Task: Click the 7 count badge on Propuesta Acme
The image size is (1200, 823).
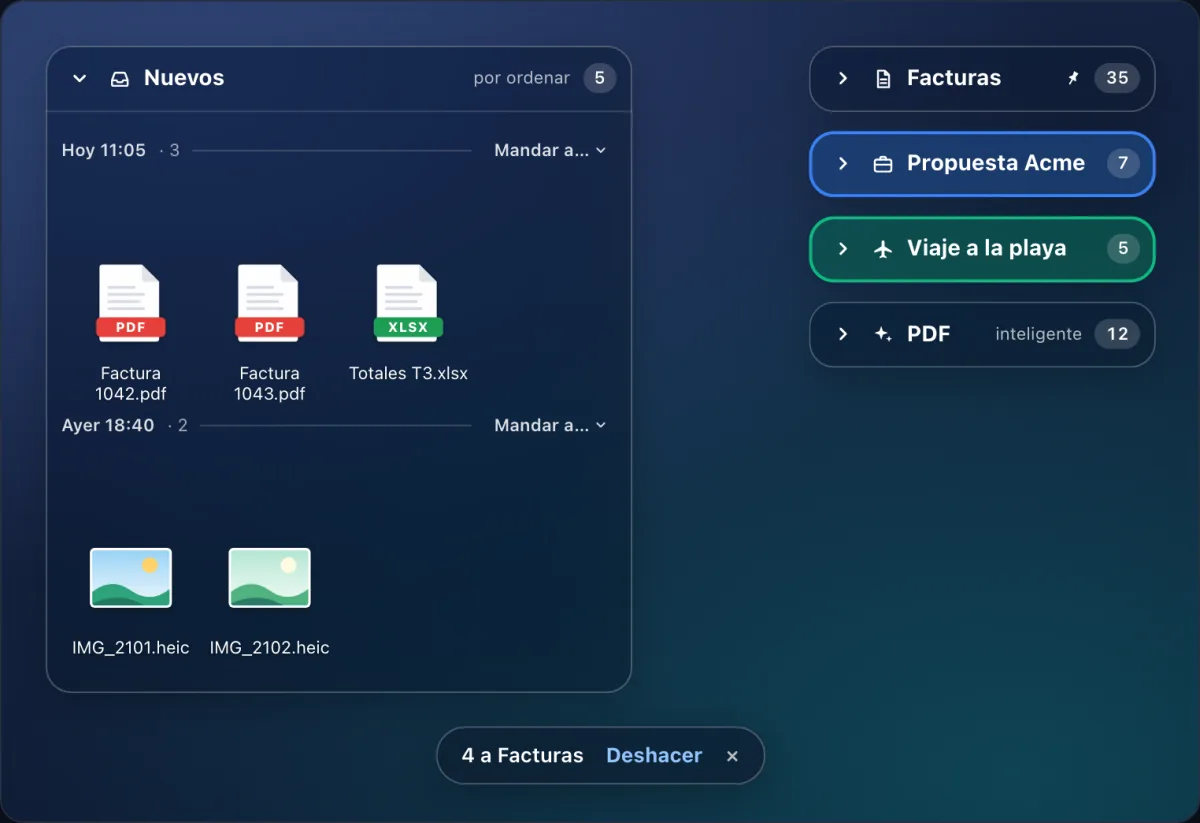Action: click(1123, 163)
